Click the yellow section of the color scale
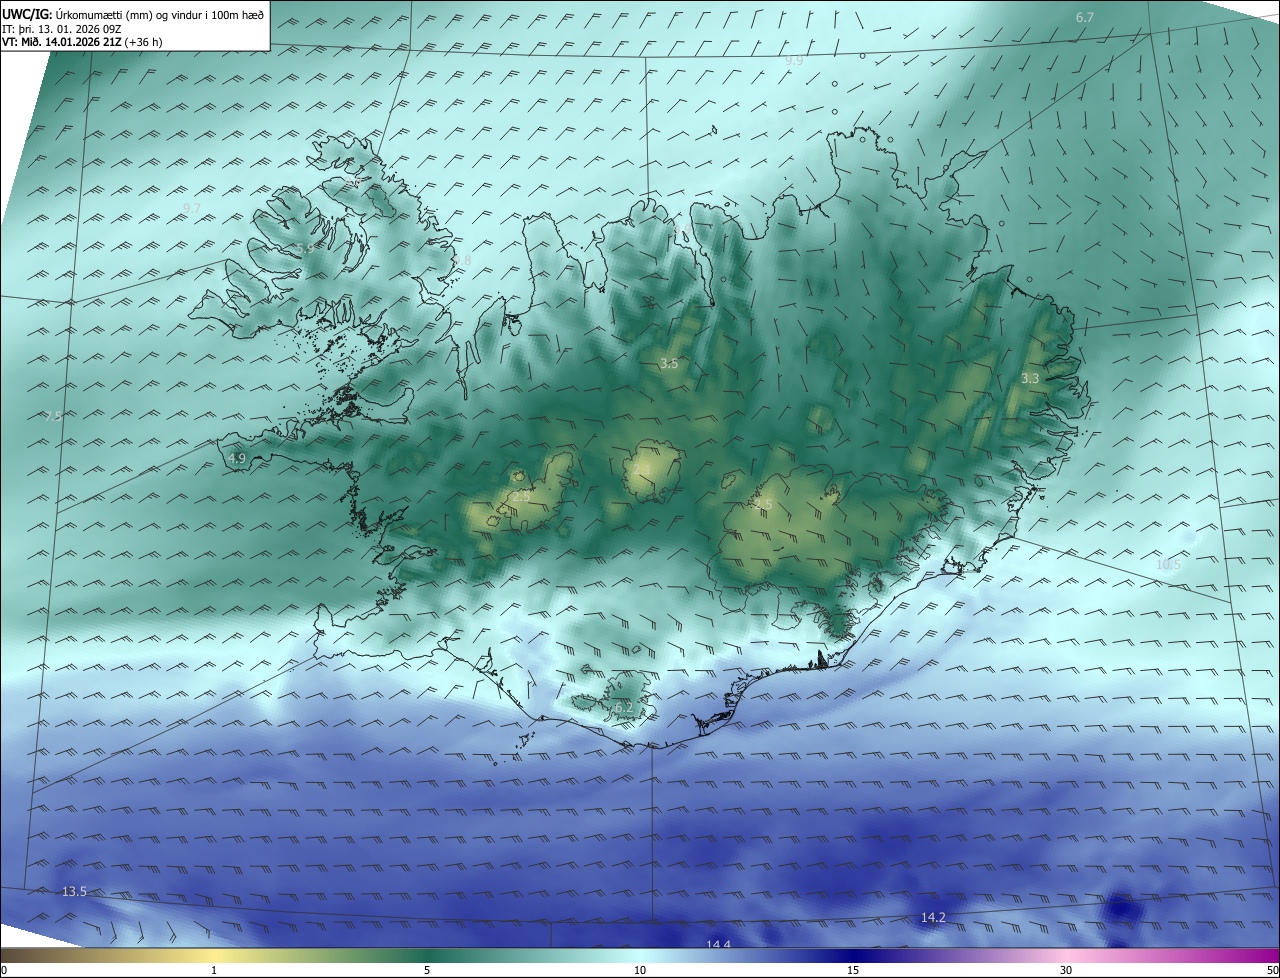This screenshot has height=978, width=1280. 215,956
